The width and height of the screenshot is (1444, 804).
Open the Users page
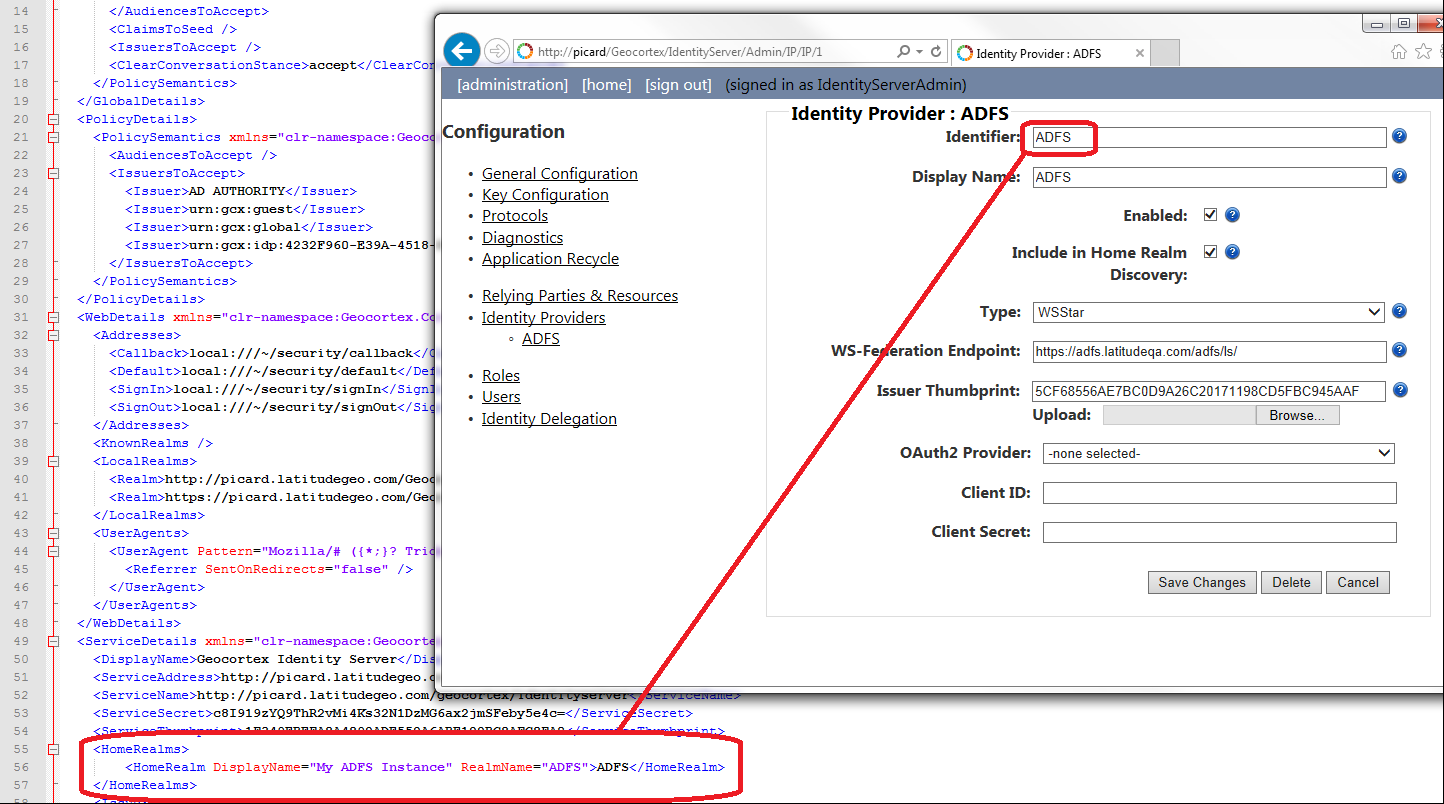point(501,397)
